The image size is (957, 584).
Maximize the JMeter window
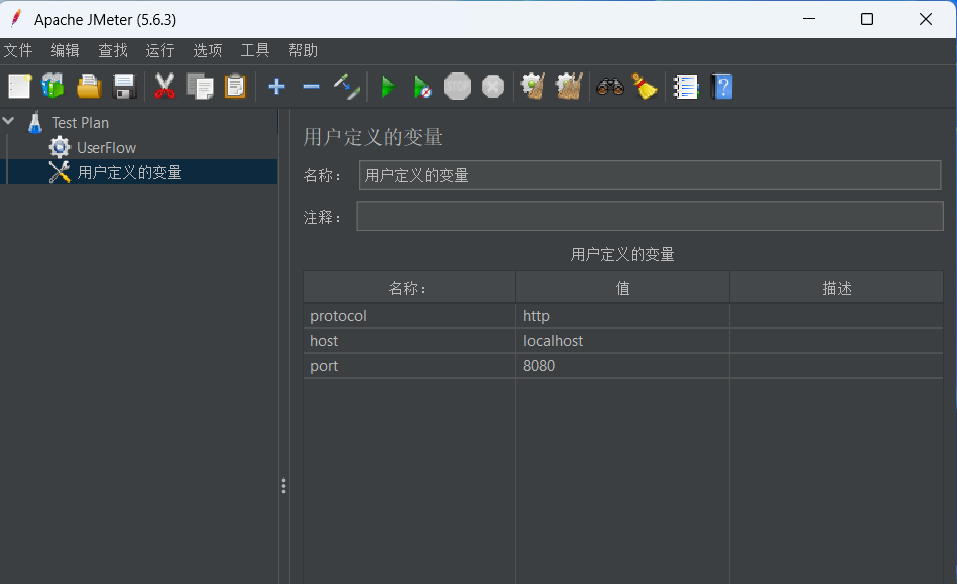pyautogui.click(x=867, y=19)
